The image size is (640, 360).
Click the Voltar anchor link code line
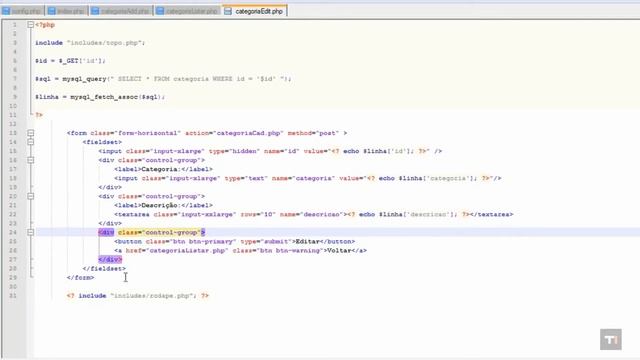coord(240,251)
